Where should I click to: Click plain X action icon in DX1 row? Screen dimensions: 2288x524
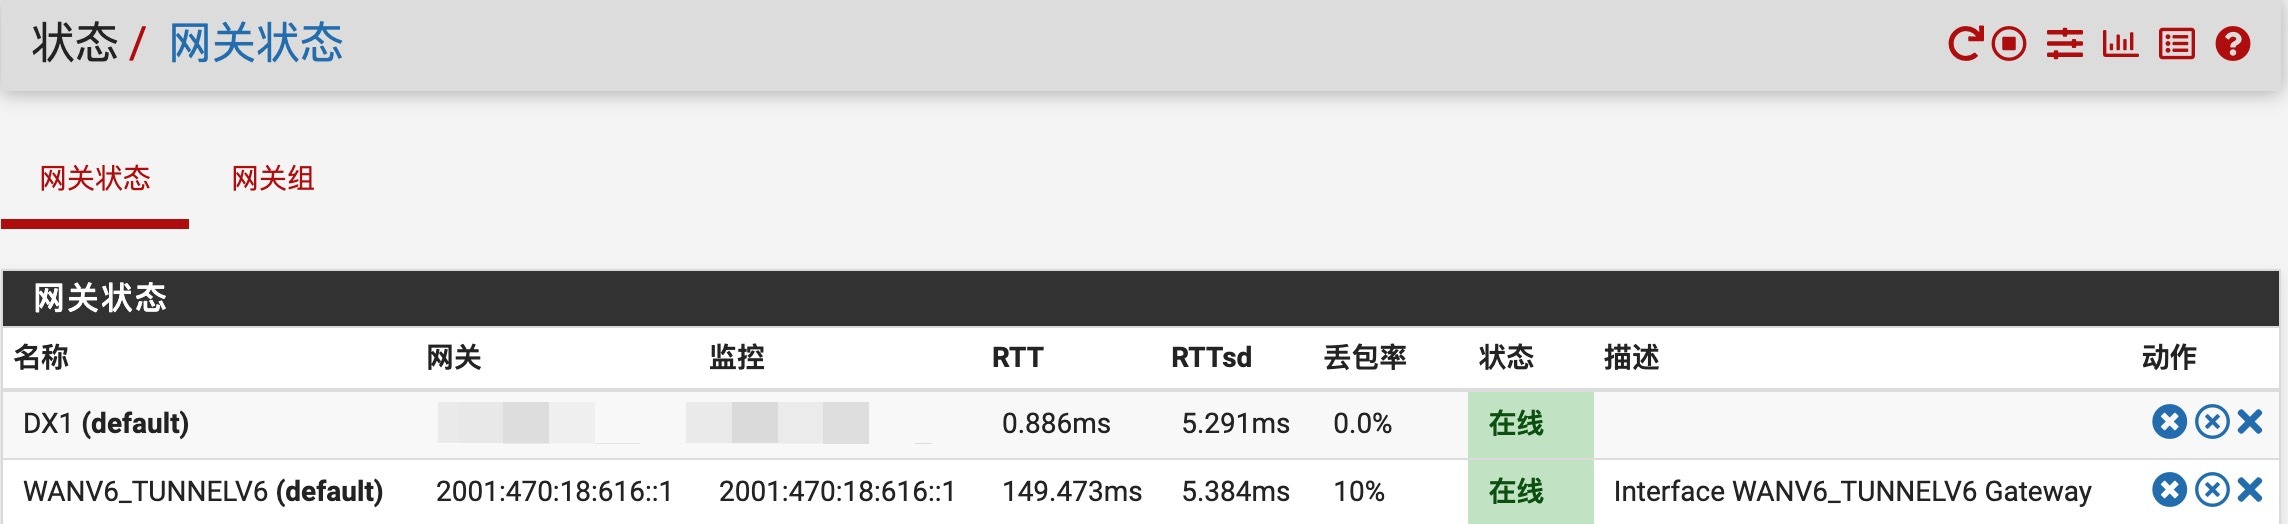point(2250,423)
